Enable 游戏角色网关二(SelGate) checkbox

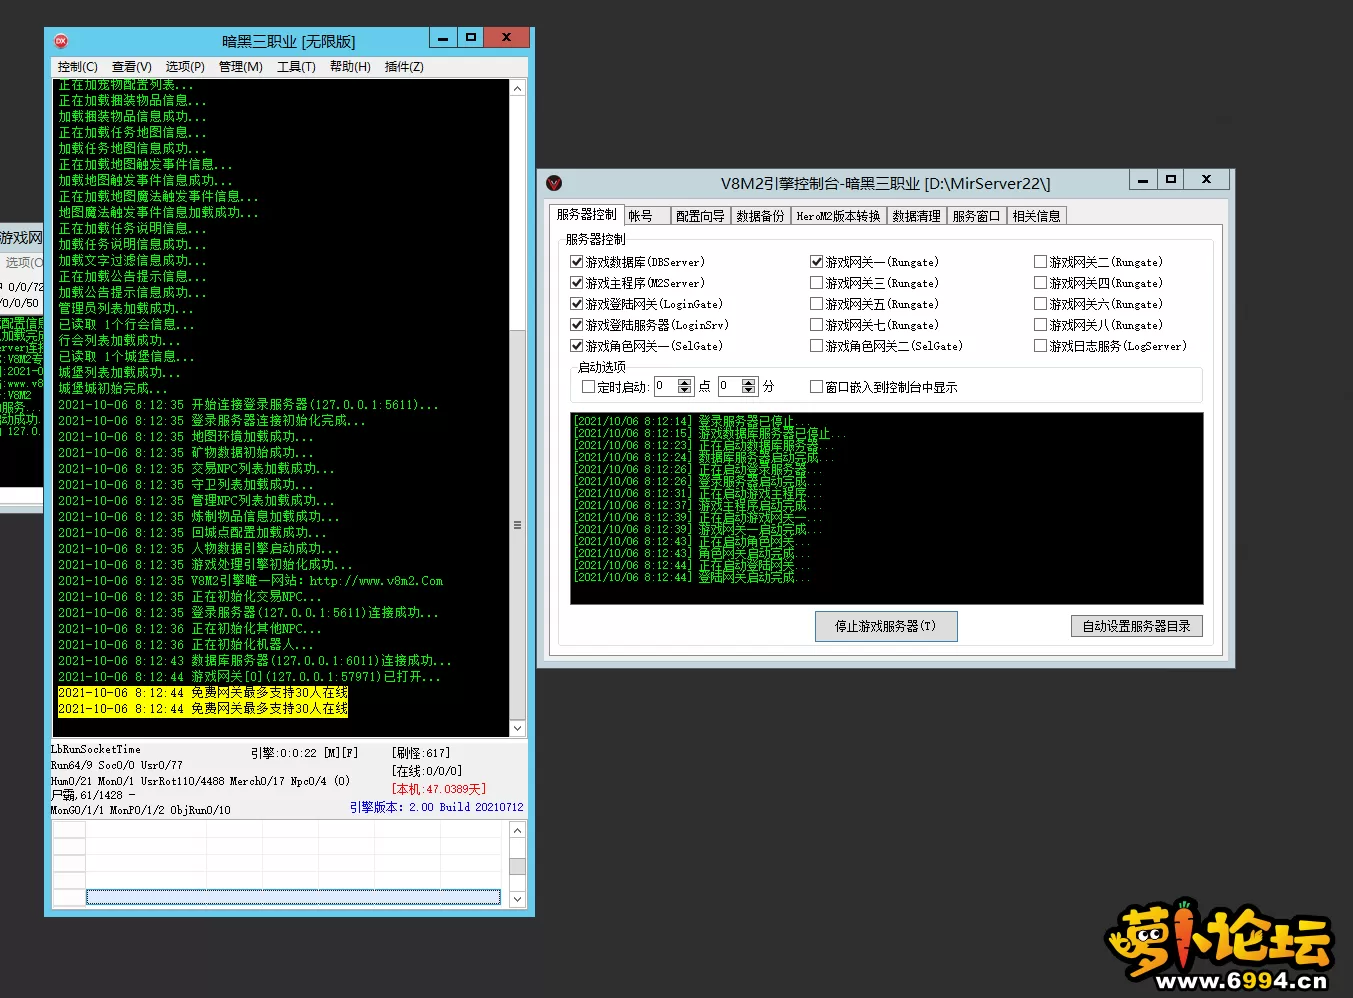(x=817, y=346)
